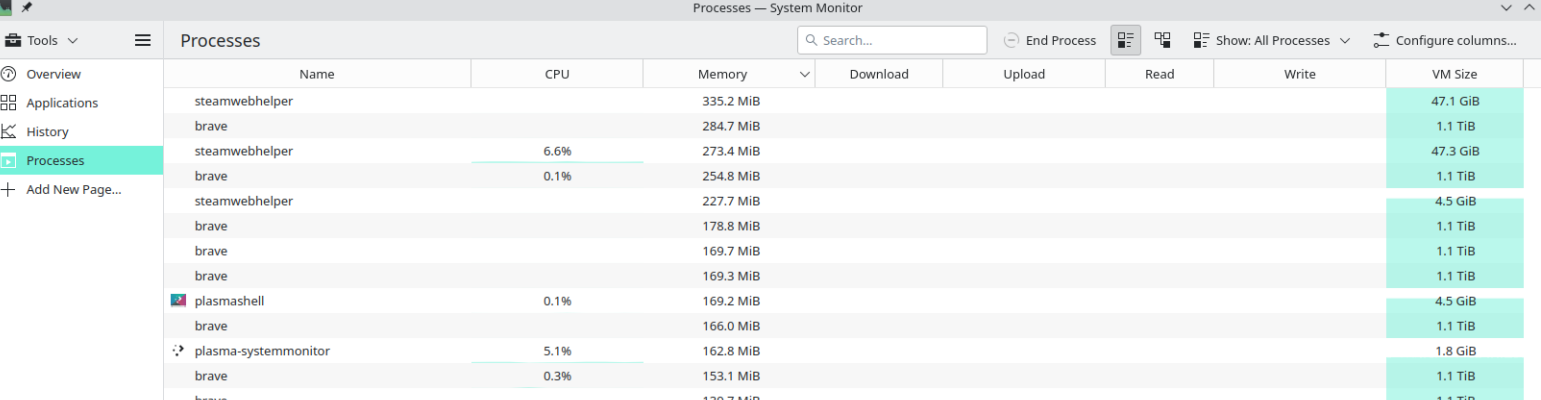Open the Tools dropdown menu
This screenshot has height=400, width=1541.
(42, 41)
